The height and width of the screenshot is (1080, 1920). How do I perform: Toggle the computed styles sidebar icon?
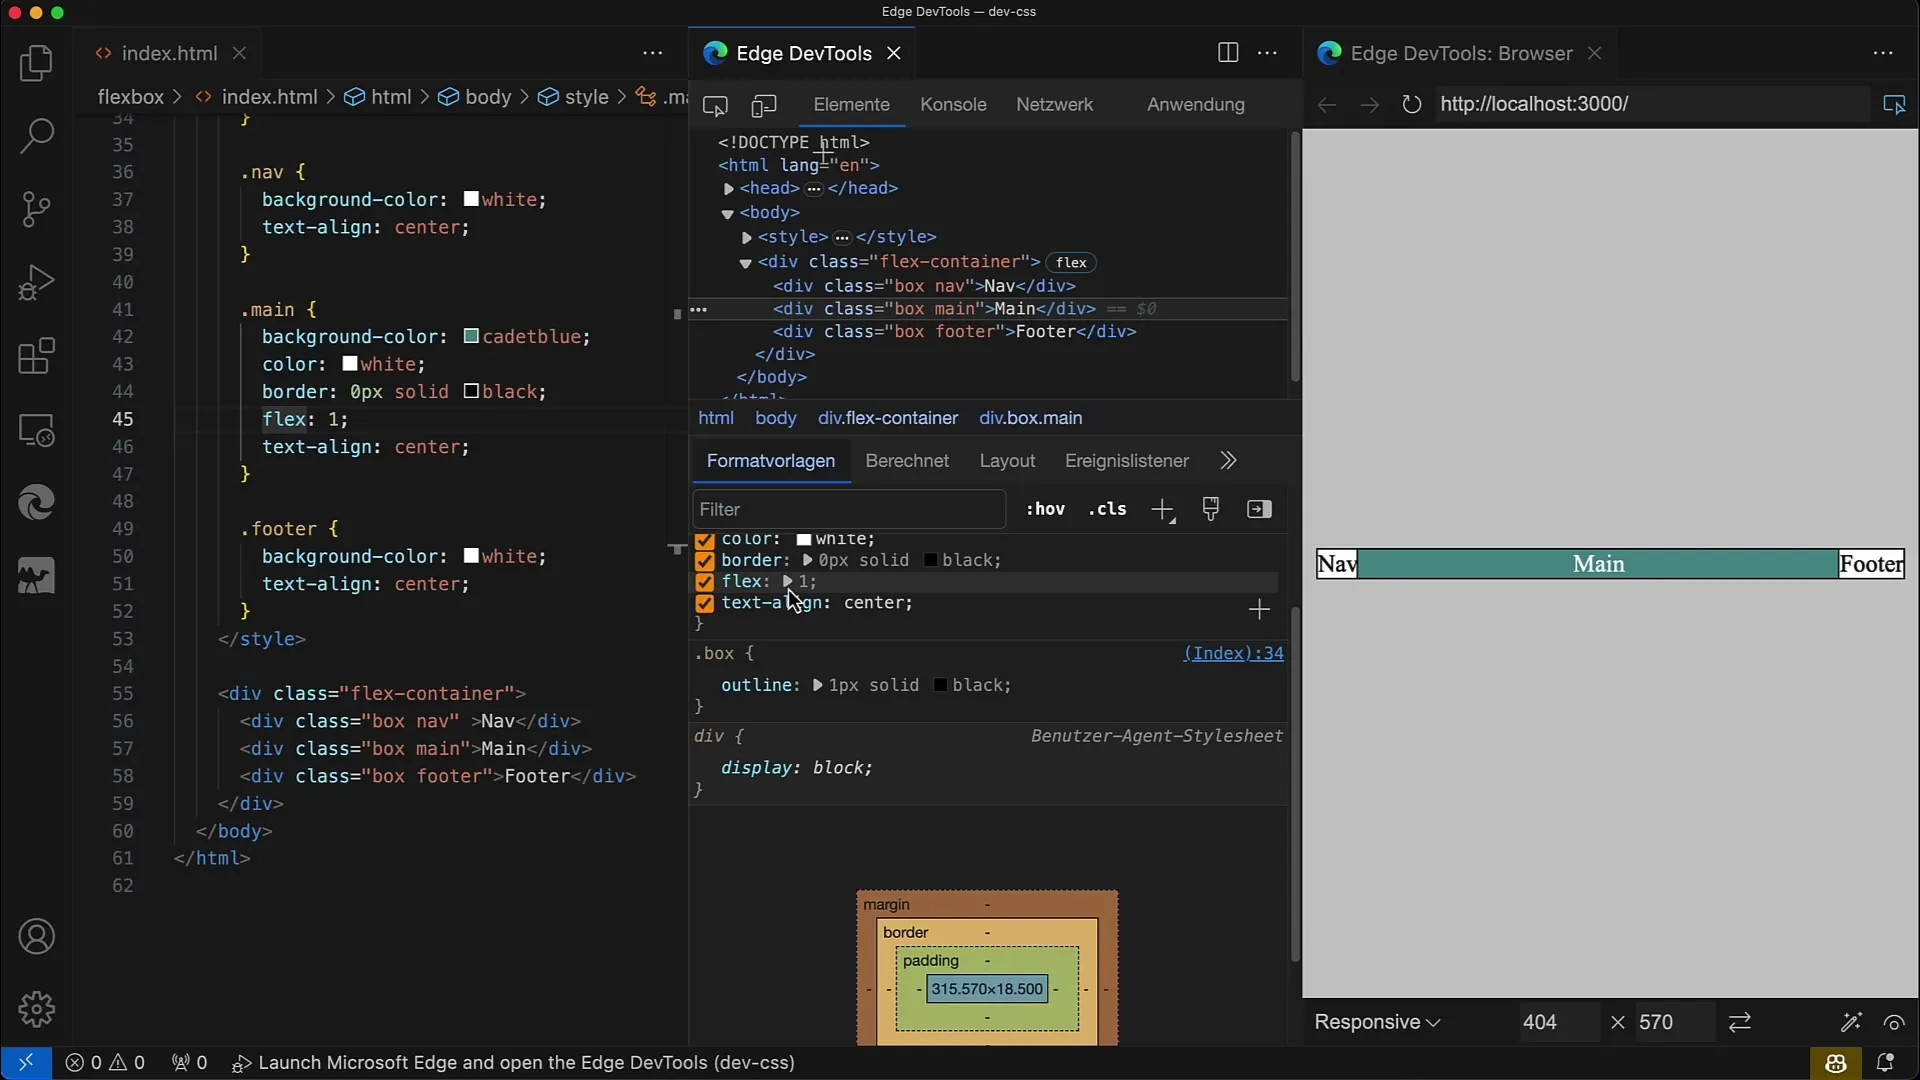[1259, 509]
